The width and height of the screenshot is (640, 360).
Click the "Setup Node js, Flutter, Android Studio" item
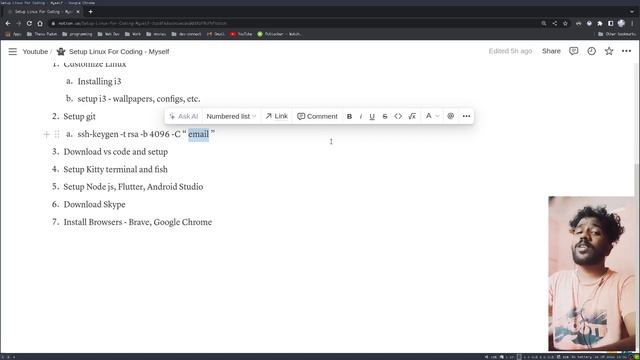pyautogui.click(x=133, y=187)
